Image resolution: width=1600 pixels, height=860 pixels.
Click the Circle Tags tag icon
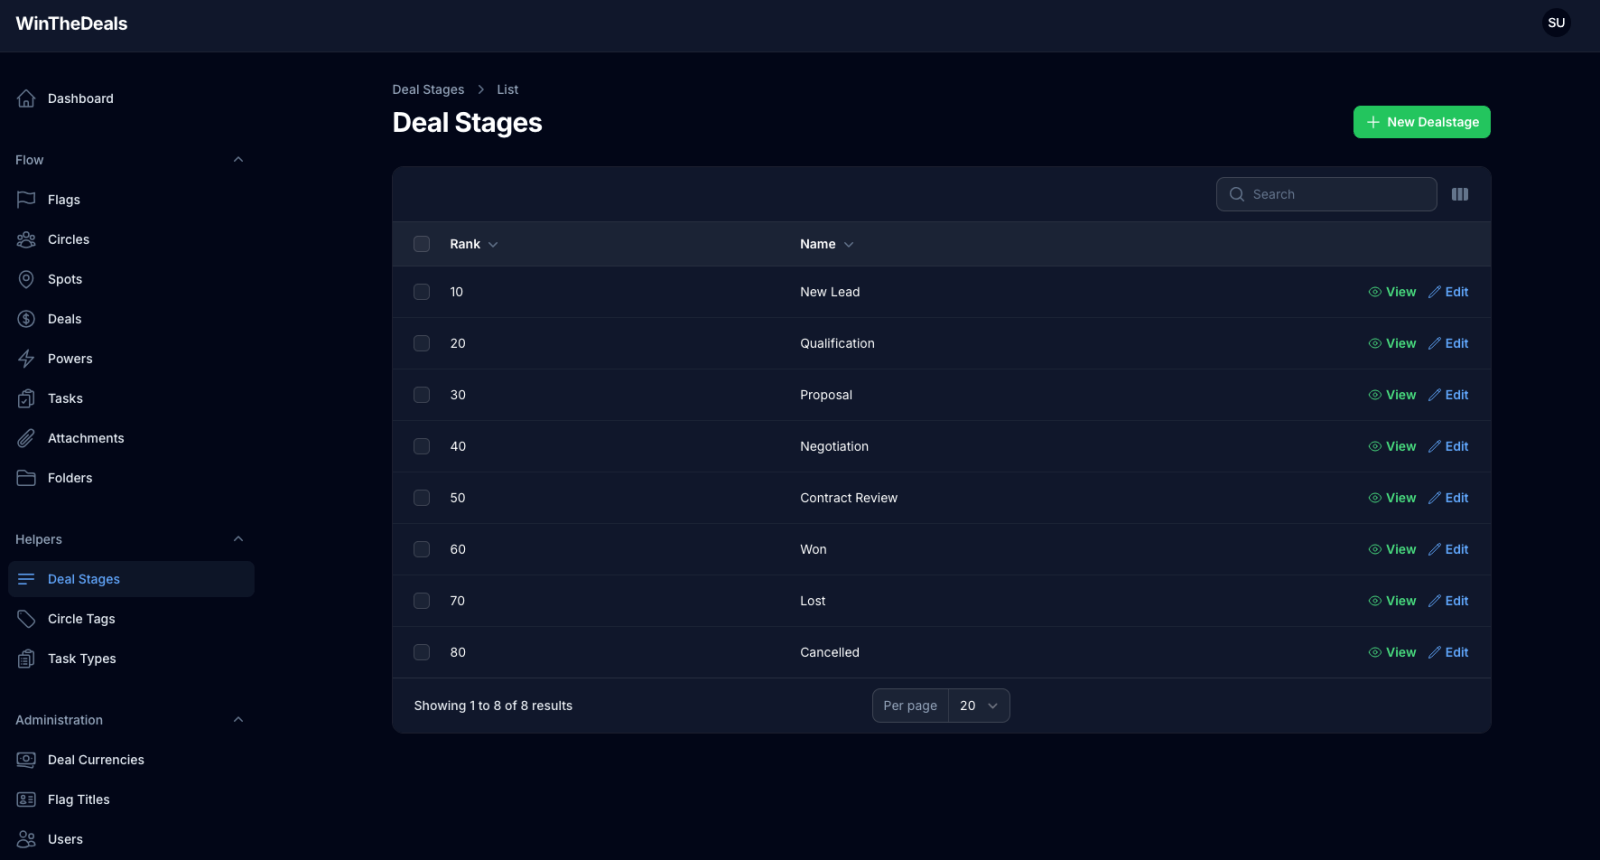coord(26,619)
